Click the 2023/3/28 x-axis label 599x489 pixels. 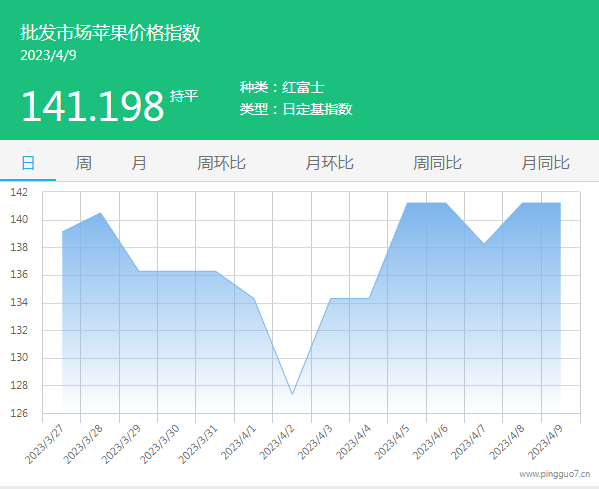[x=83, y=444]
